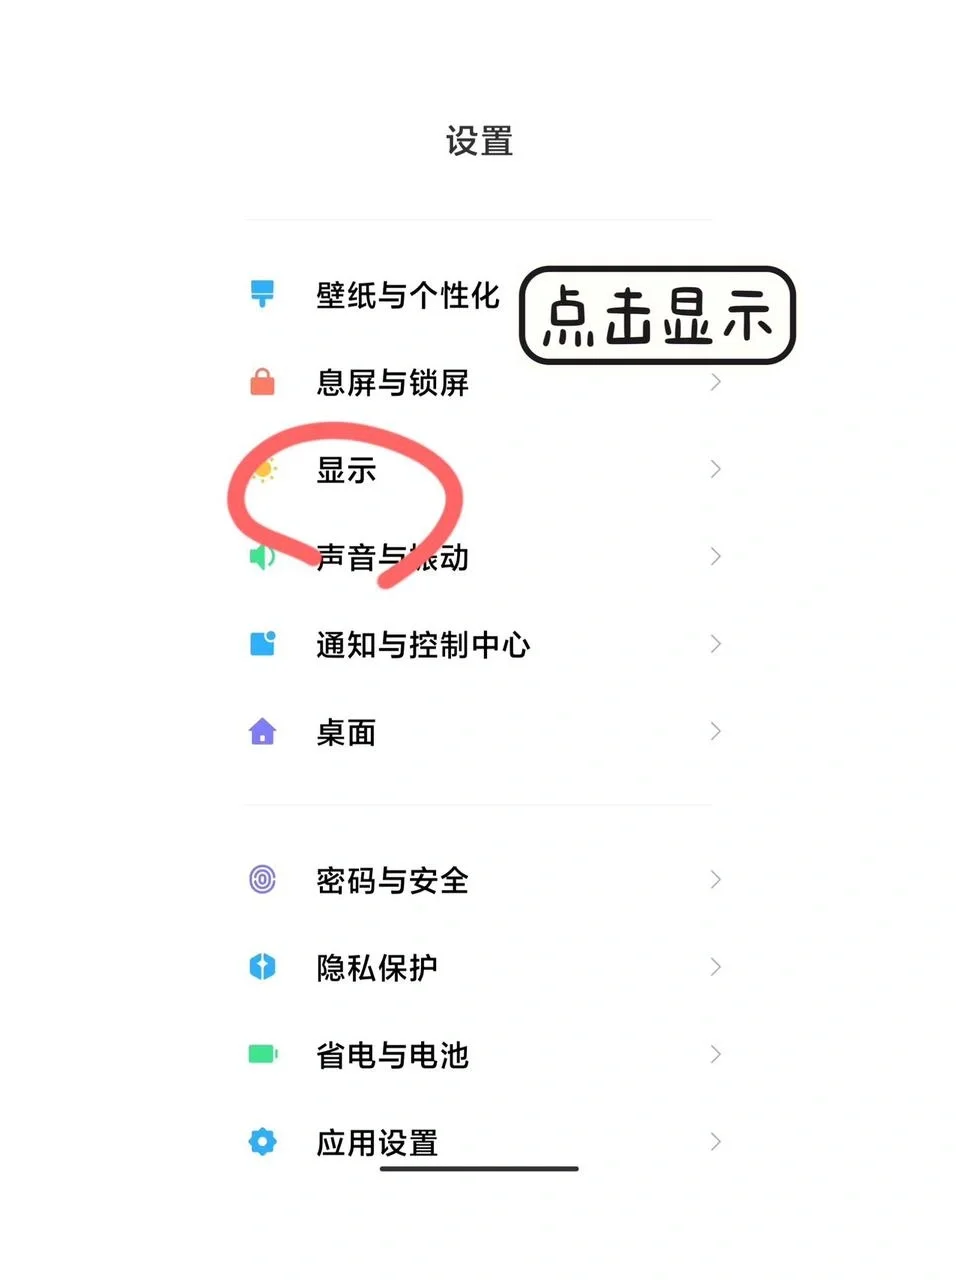Select the speaker icon for 声音与振动
The height and width of the screenshot is (1280, 959).
(x=260, y=556)
